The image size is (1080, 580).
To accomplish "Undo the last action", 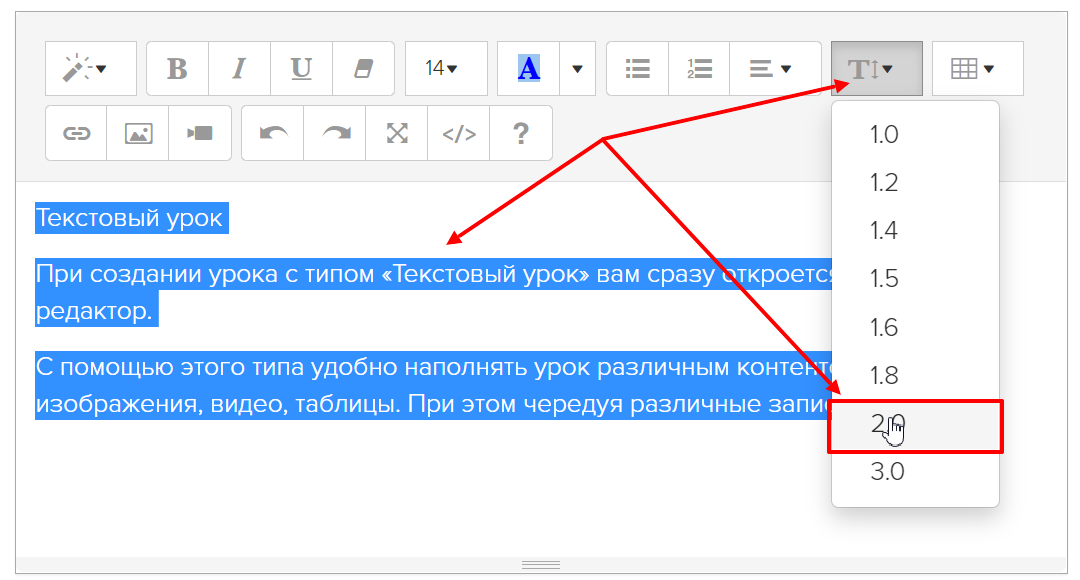I will (x=273, y=133).
